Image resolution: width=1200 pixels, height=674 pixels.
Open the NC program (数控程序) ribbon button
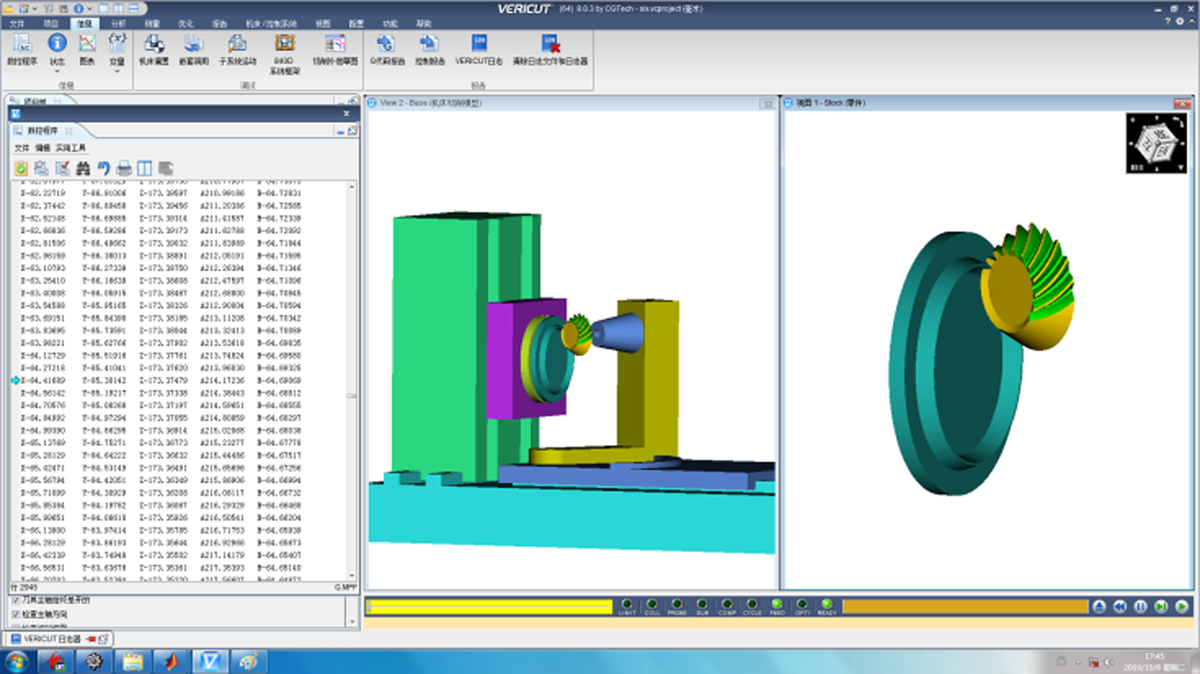[22, 48]
